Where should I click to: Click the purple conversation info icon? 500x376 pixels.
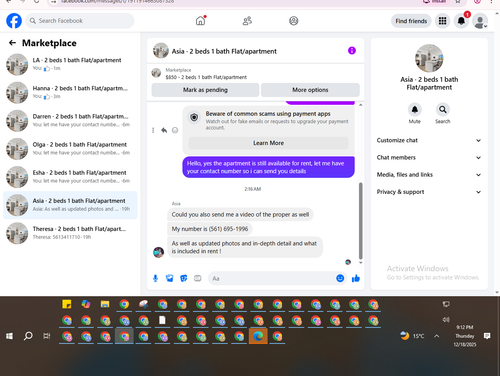click(352, 51)
